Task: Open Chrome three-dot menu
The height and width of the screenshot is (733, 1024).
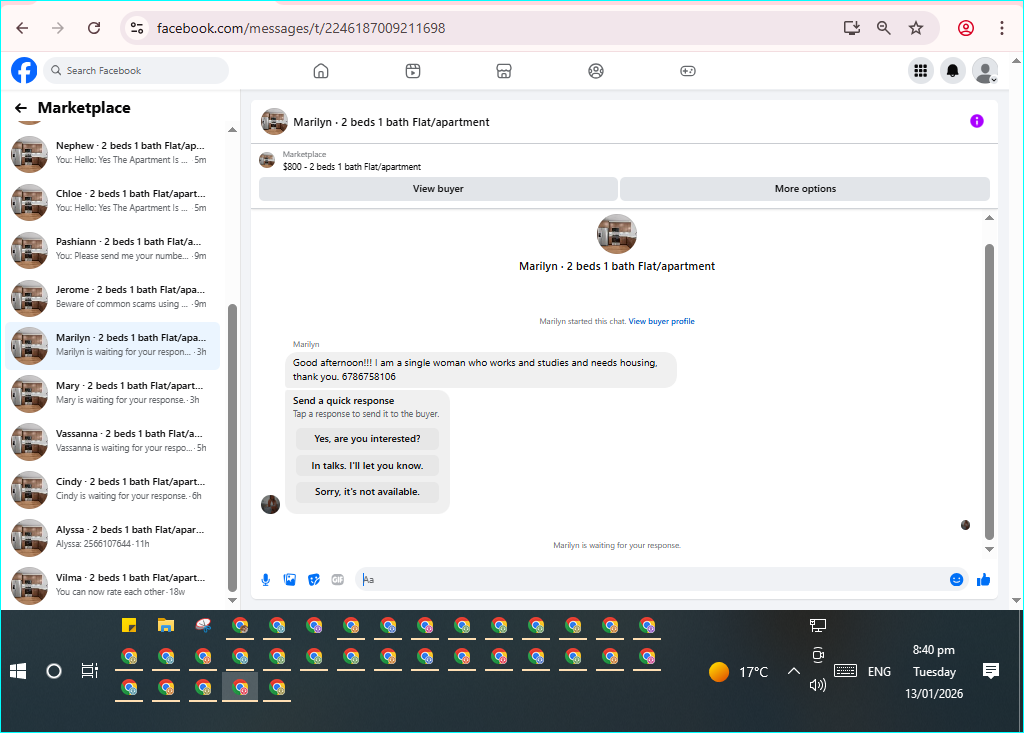Action: [x=1002, y=28]
